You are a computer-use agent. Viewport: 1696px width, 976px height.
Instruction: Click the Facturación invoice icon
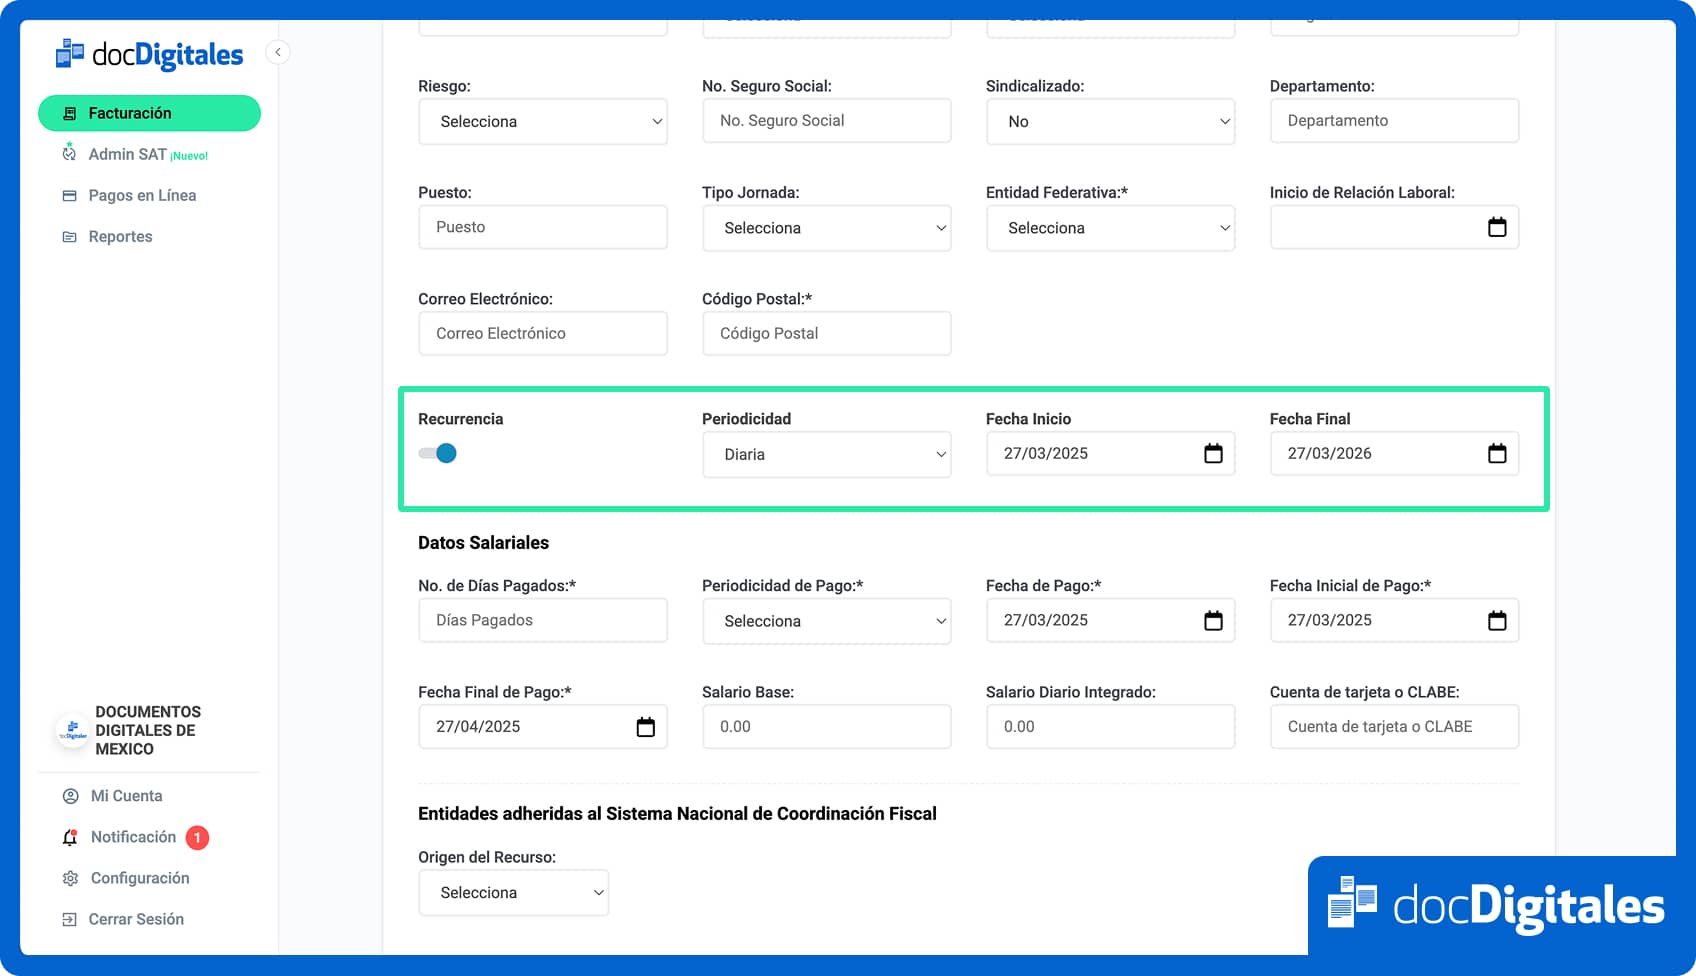69,113
